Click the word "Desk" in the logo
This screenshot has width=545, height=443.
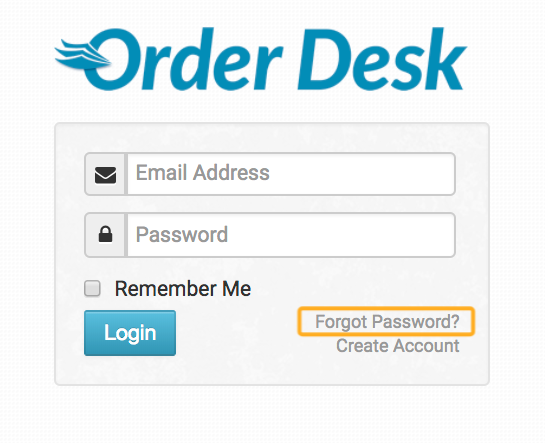click(382, 59)
